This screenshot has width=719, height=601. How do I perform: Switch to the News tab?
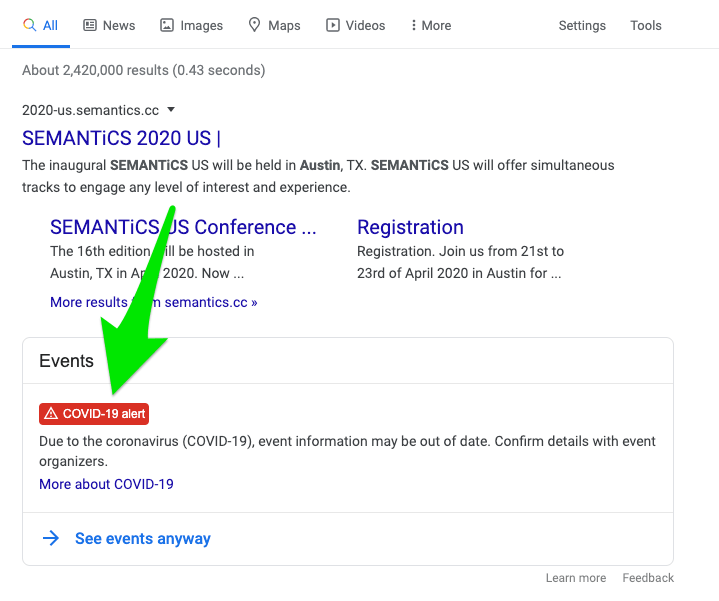pyautogui.click(x=109, y=25)
